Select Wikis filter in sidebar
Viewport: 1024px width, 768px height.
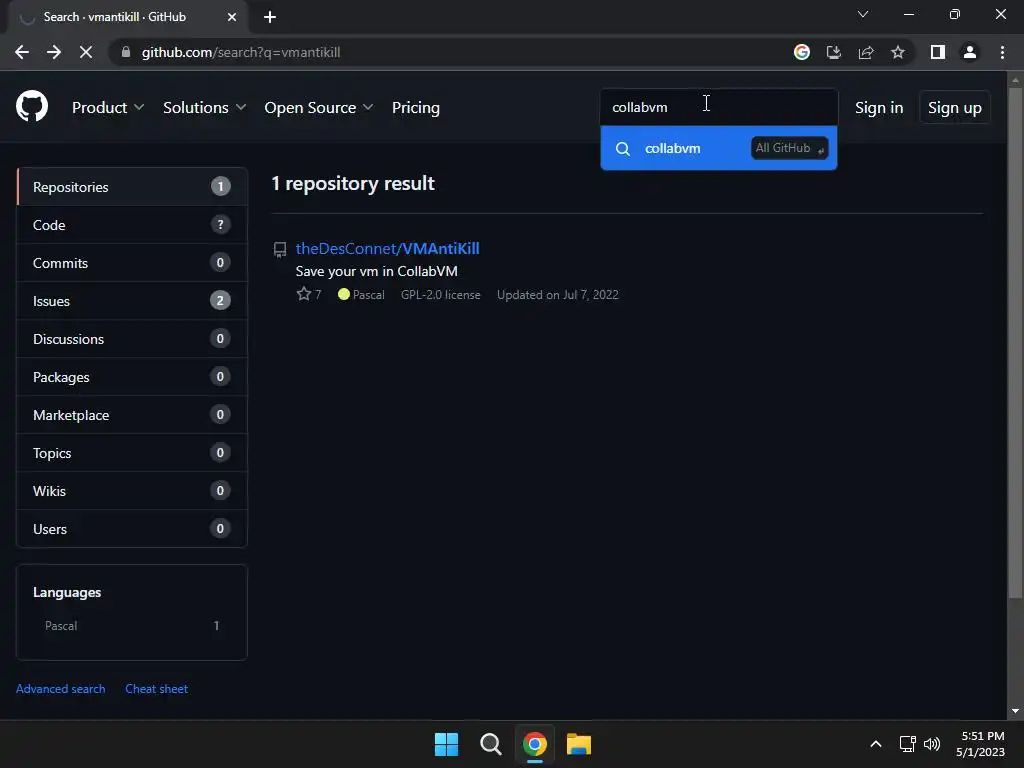tap(132, 490)
